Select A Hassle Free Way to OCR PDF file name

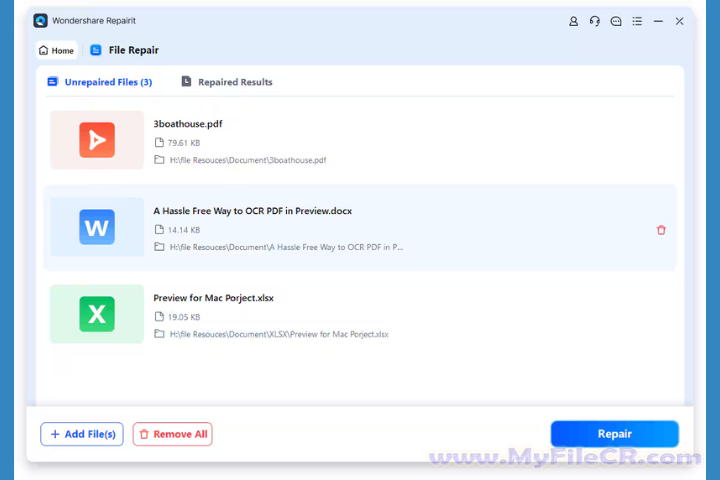point(253,211)
